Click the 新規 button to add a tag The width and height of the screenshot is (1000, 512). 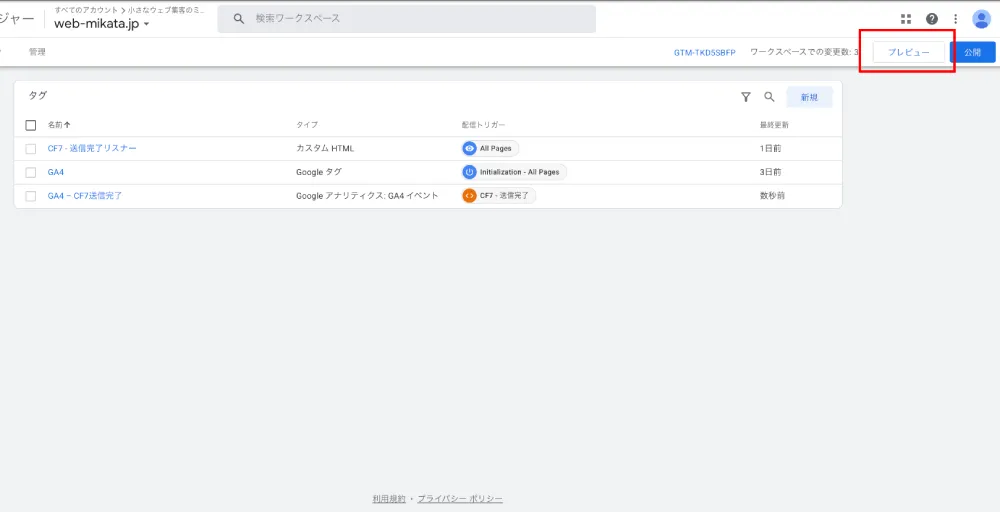[x=809, y=97]
